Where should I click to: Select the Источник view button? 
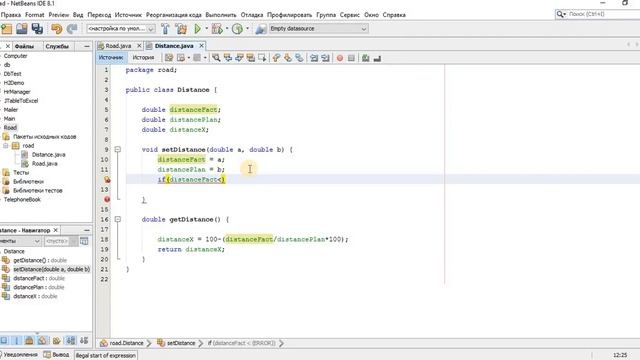pos(111,58)
